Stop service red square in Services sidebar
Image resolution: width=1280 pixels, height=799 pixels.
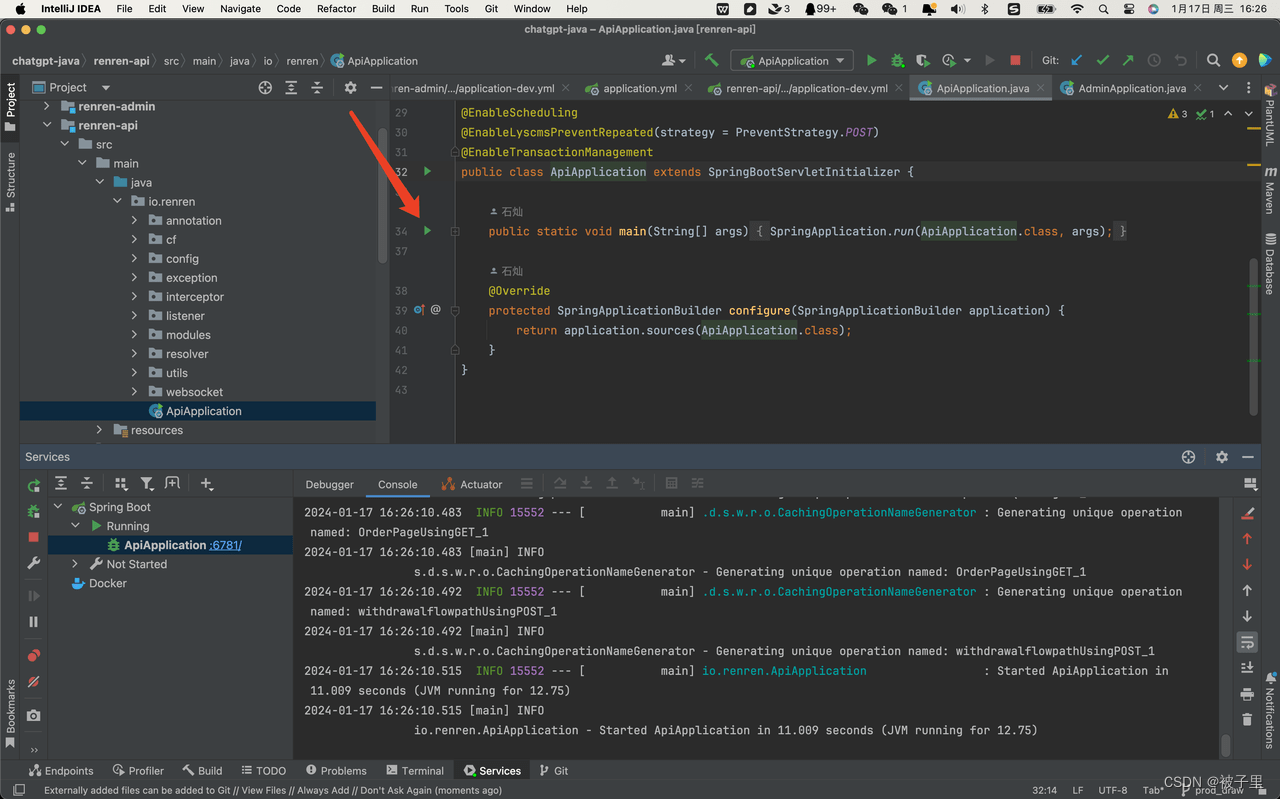pyautogui.click(x=34, y=537)
